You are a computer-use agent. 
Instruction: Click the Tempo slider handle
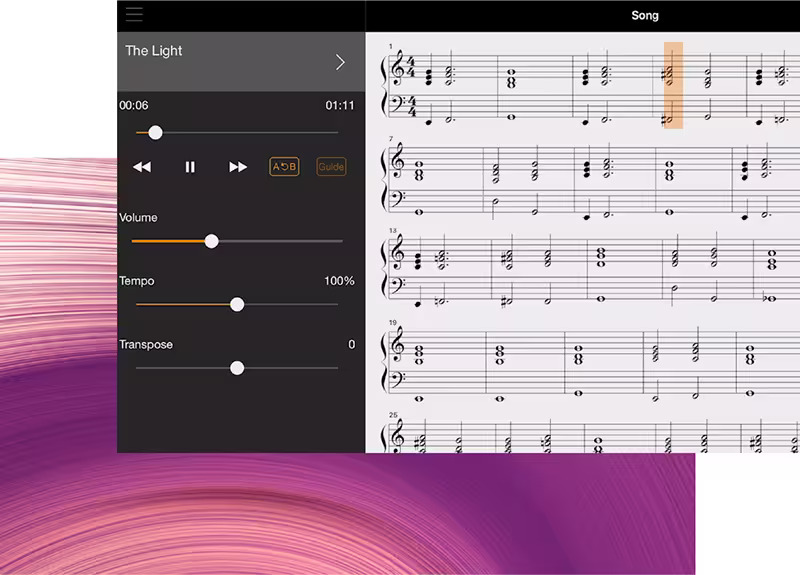click(x=237, y=304)
